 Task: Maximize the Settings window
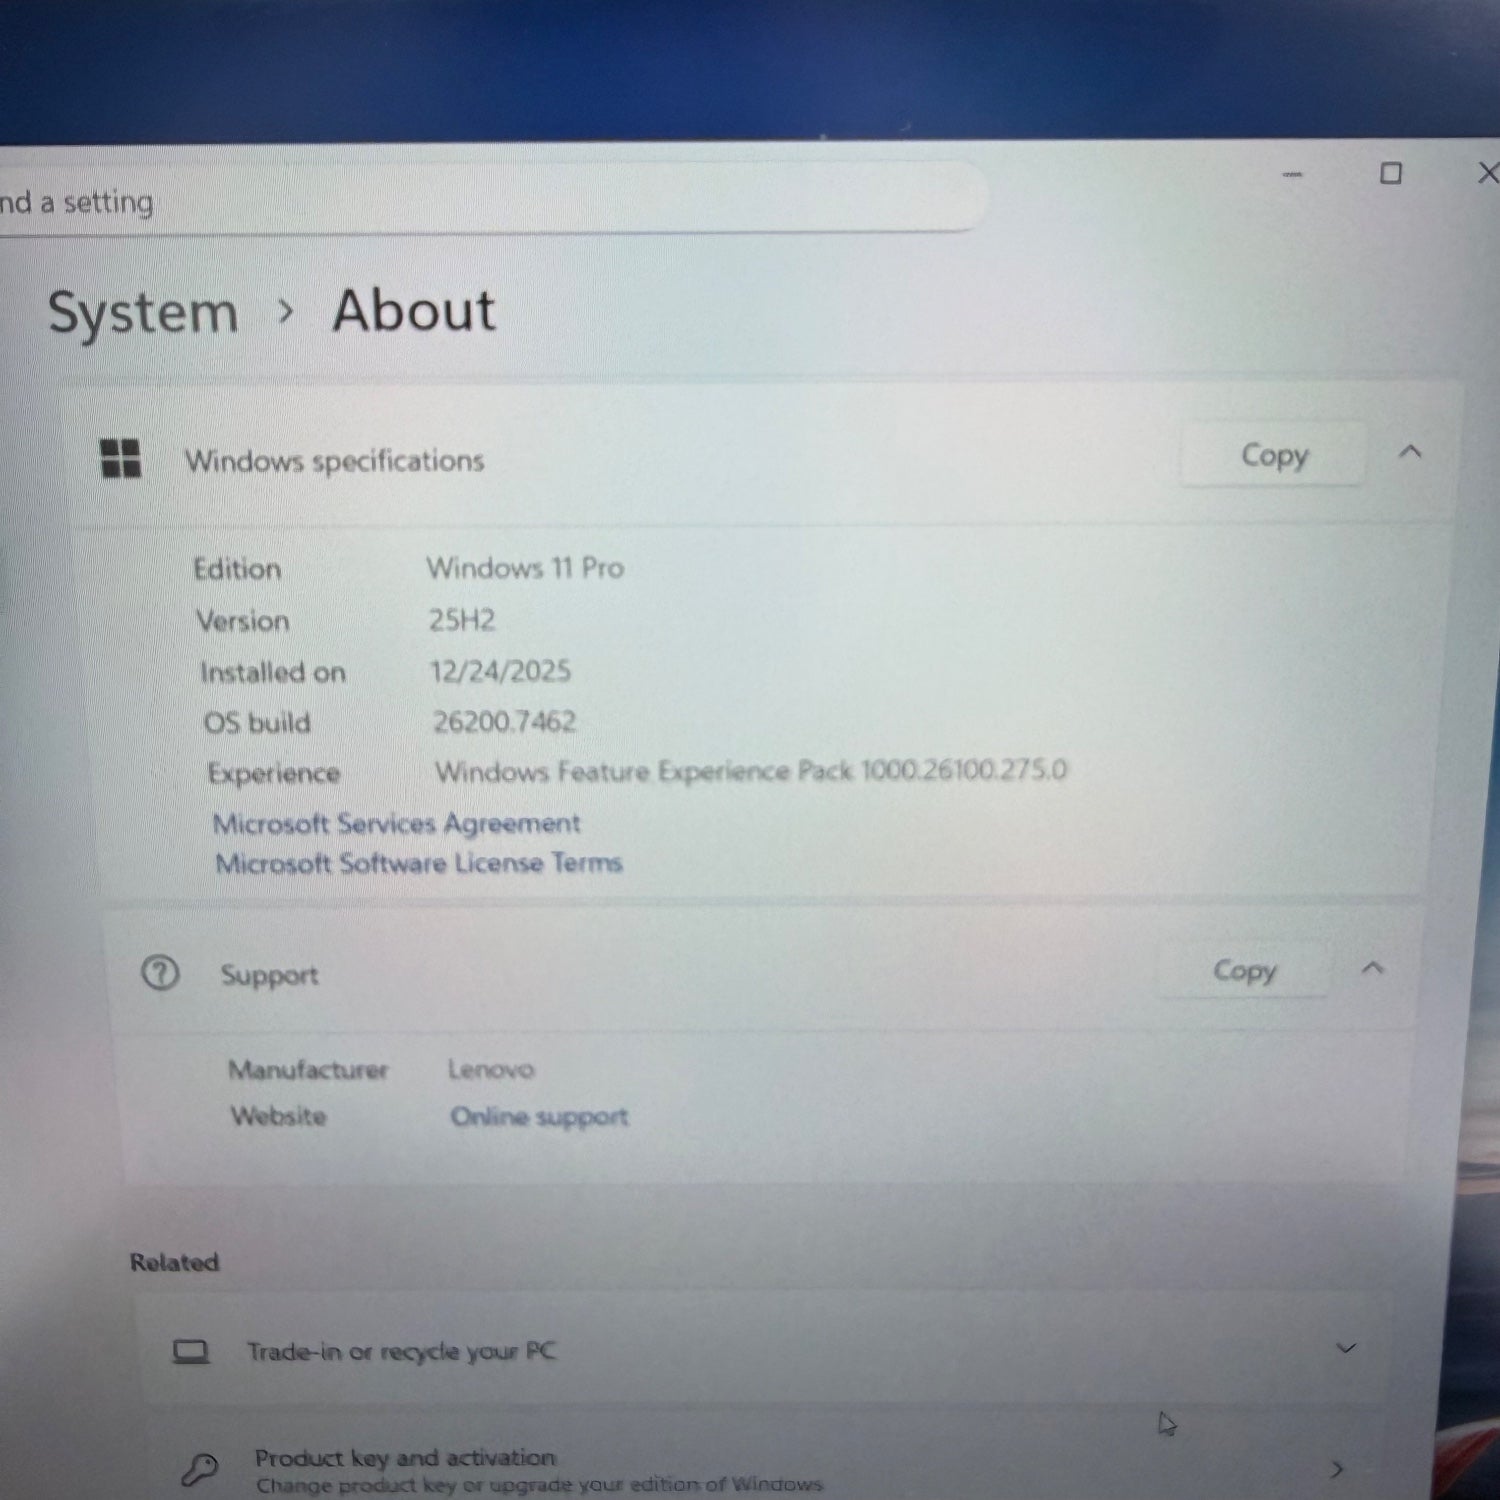(1390, 173)
